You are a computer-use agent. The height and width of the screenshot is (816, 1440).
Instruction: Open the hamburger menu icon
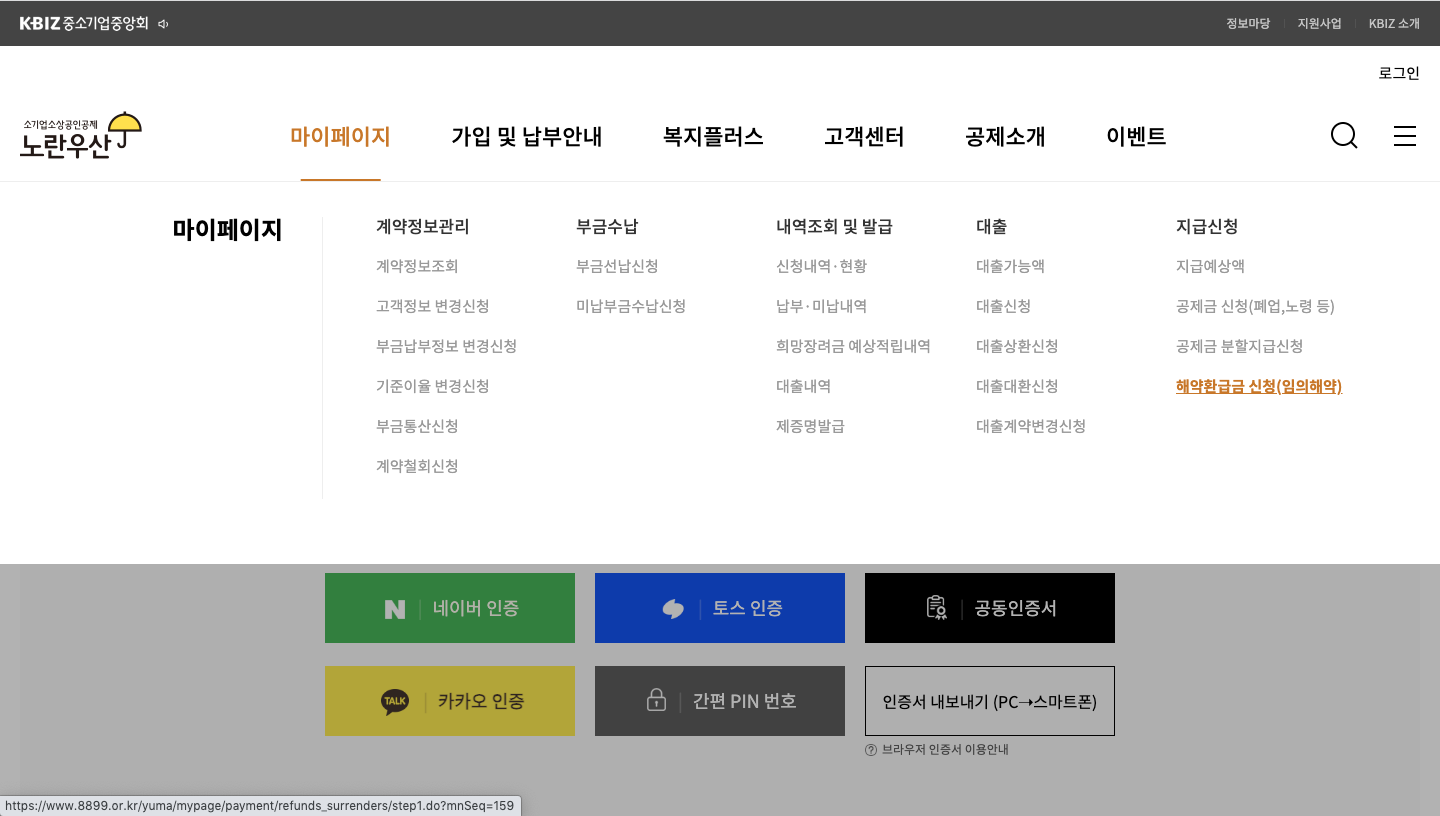click(x=1404, y=136)
